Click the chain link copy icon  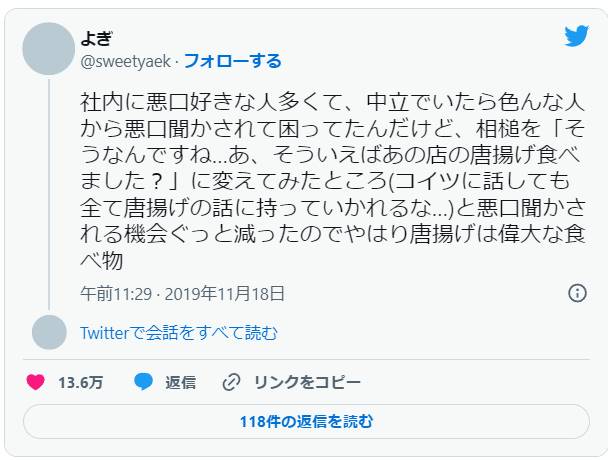click(x=231, y=382)
